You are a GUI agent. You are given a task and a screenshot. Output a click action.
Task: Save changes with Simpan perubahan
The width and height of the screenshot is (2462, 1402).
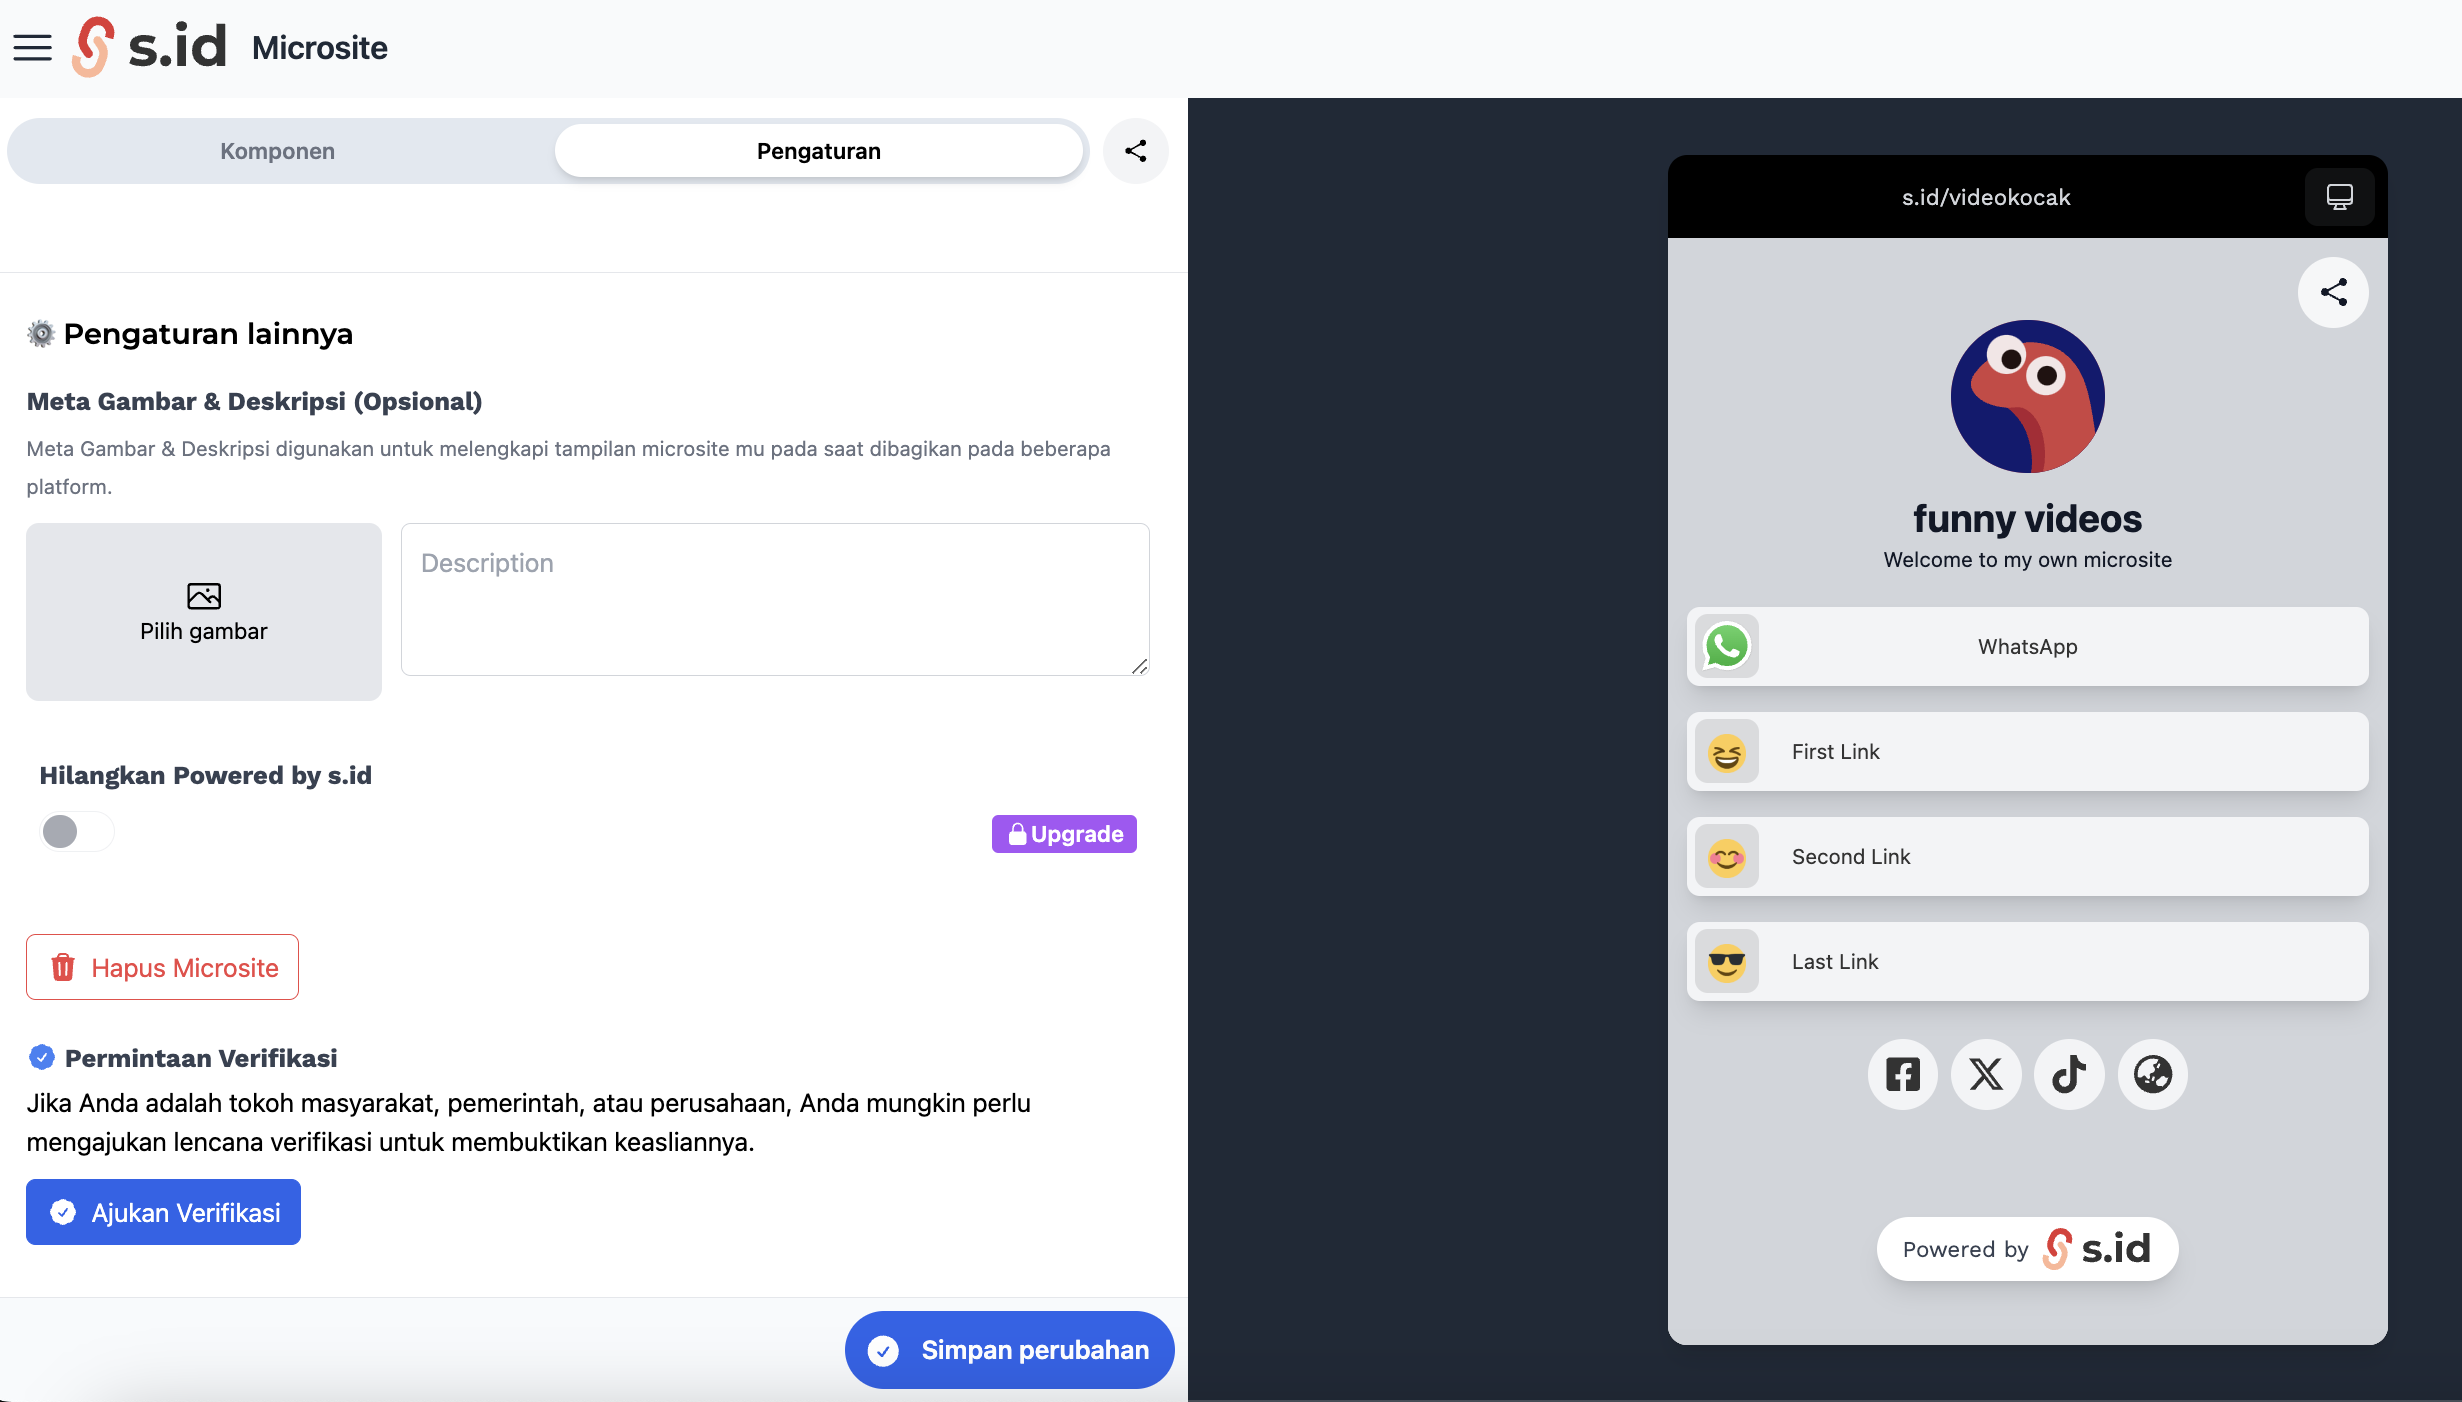point(1009,1350)
